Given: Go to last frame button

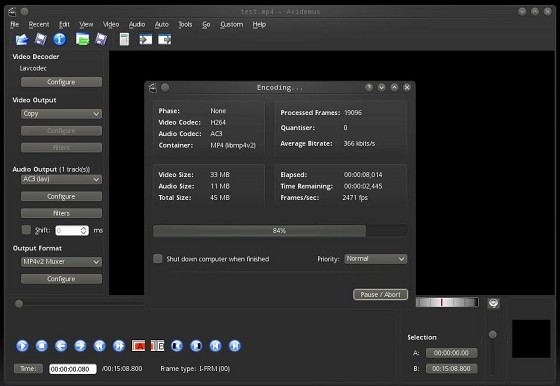Looking at the screenshot, I should point(235,346).
